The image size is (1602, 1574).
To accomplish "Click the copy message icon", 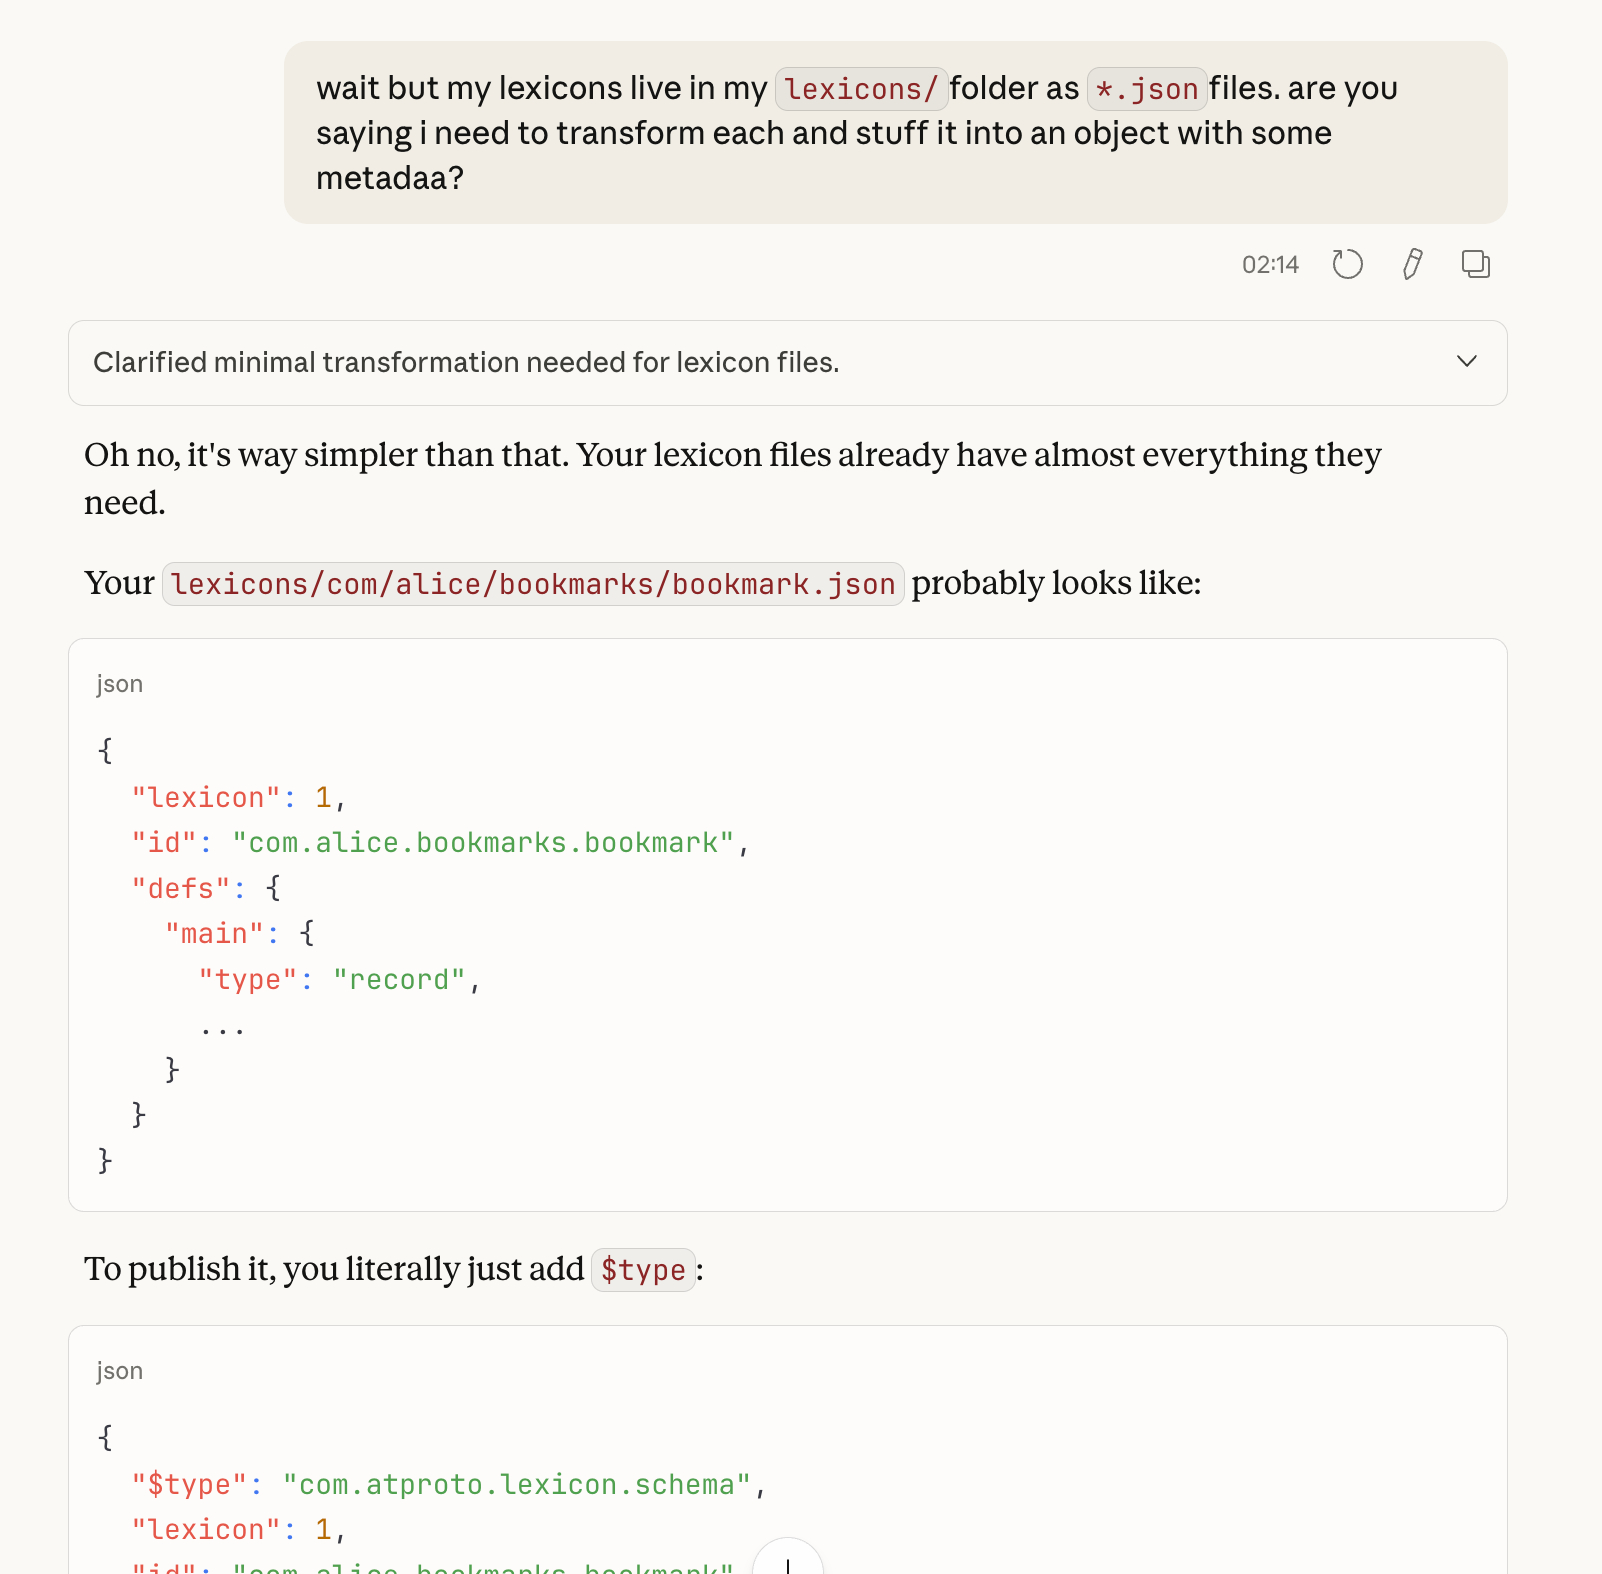I will pos(1475,264).
